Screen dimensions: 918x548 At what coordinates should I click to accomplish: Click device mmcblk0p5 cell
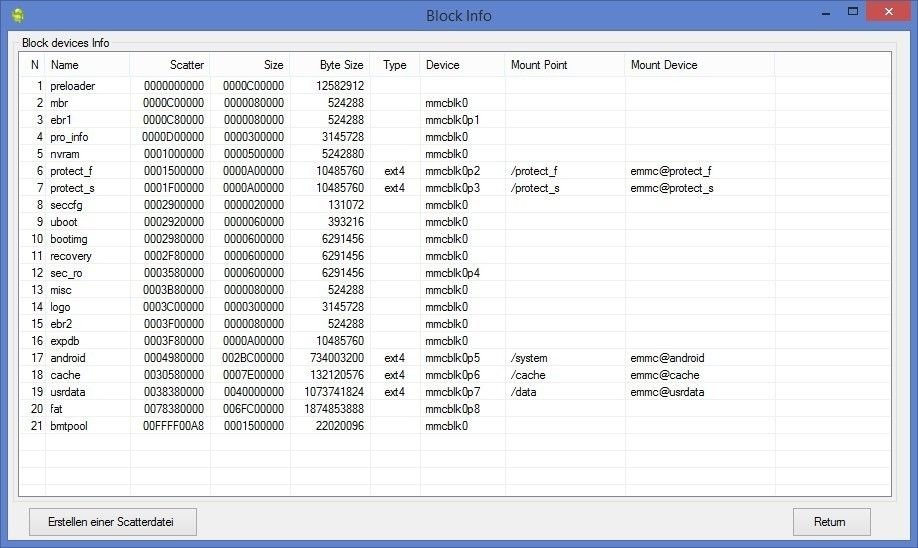(453, 358)
